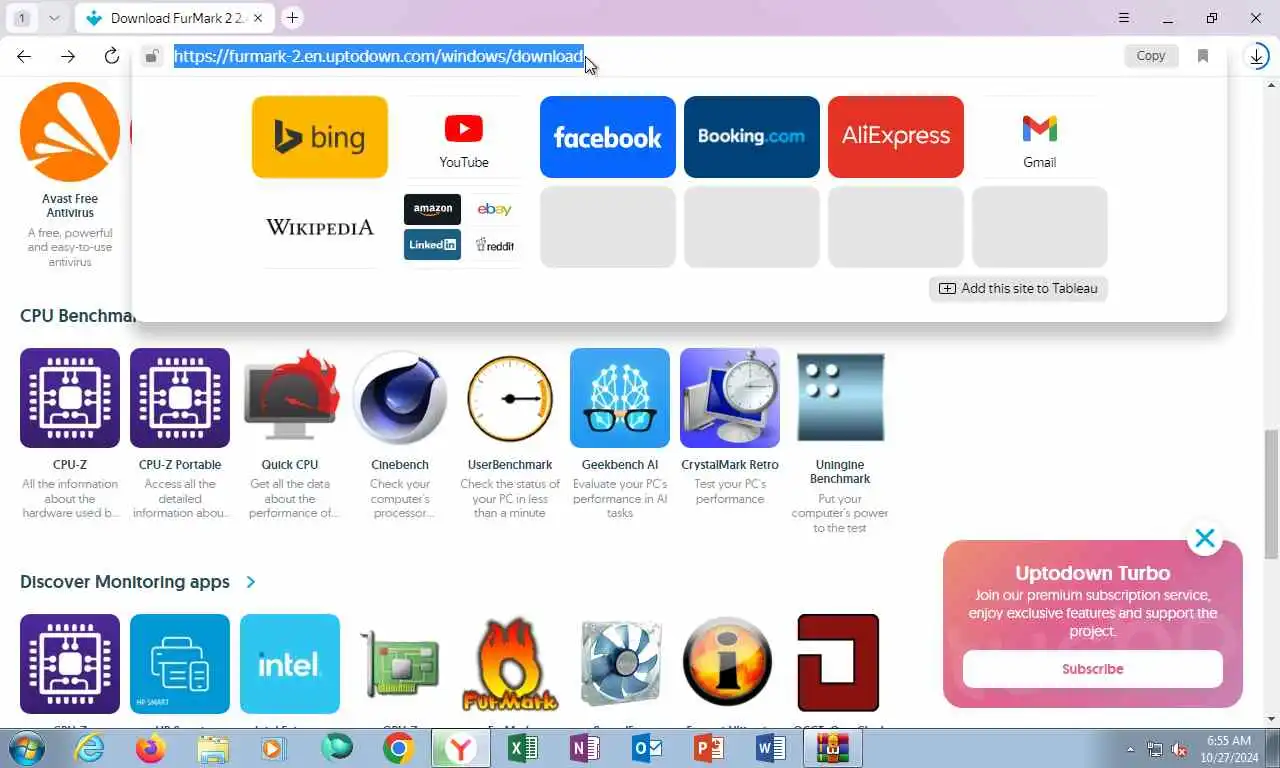The height and width of the screenshot is (768, 1280).
Task: Open the AliExpress tile
Action: click(896, 137)
